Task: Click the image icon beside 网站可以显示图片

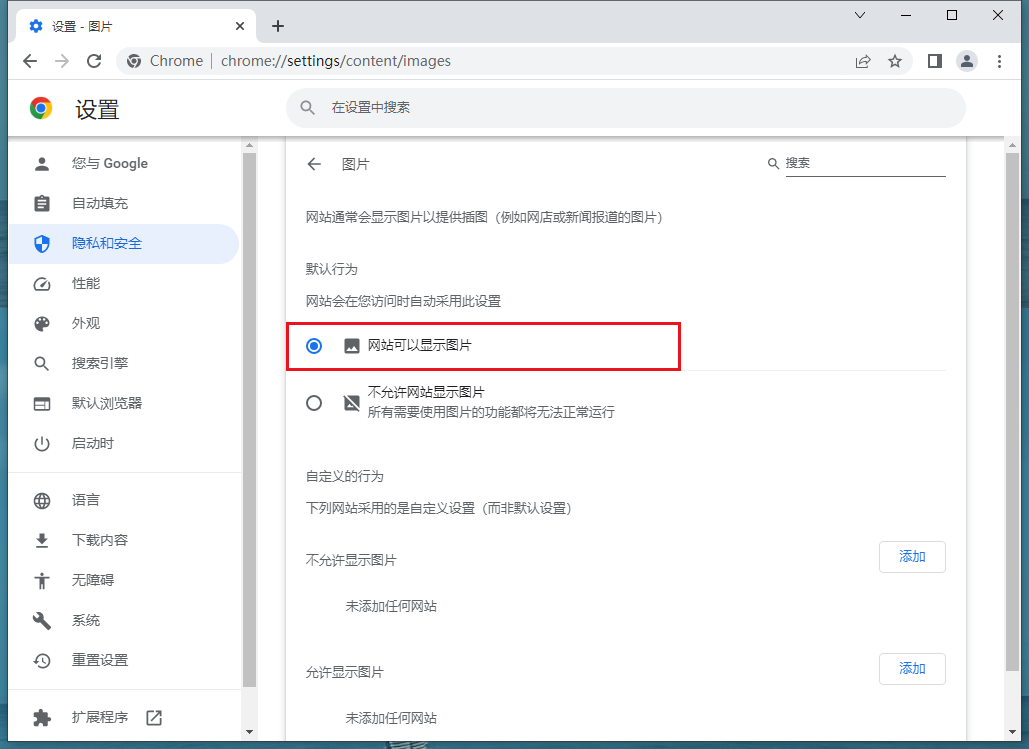Action: tap(352, 346)
